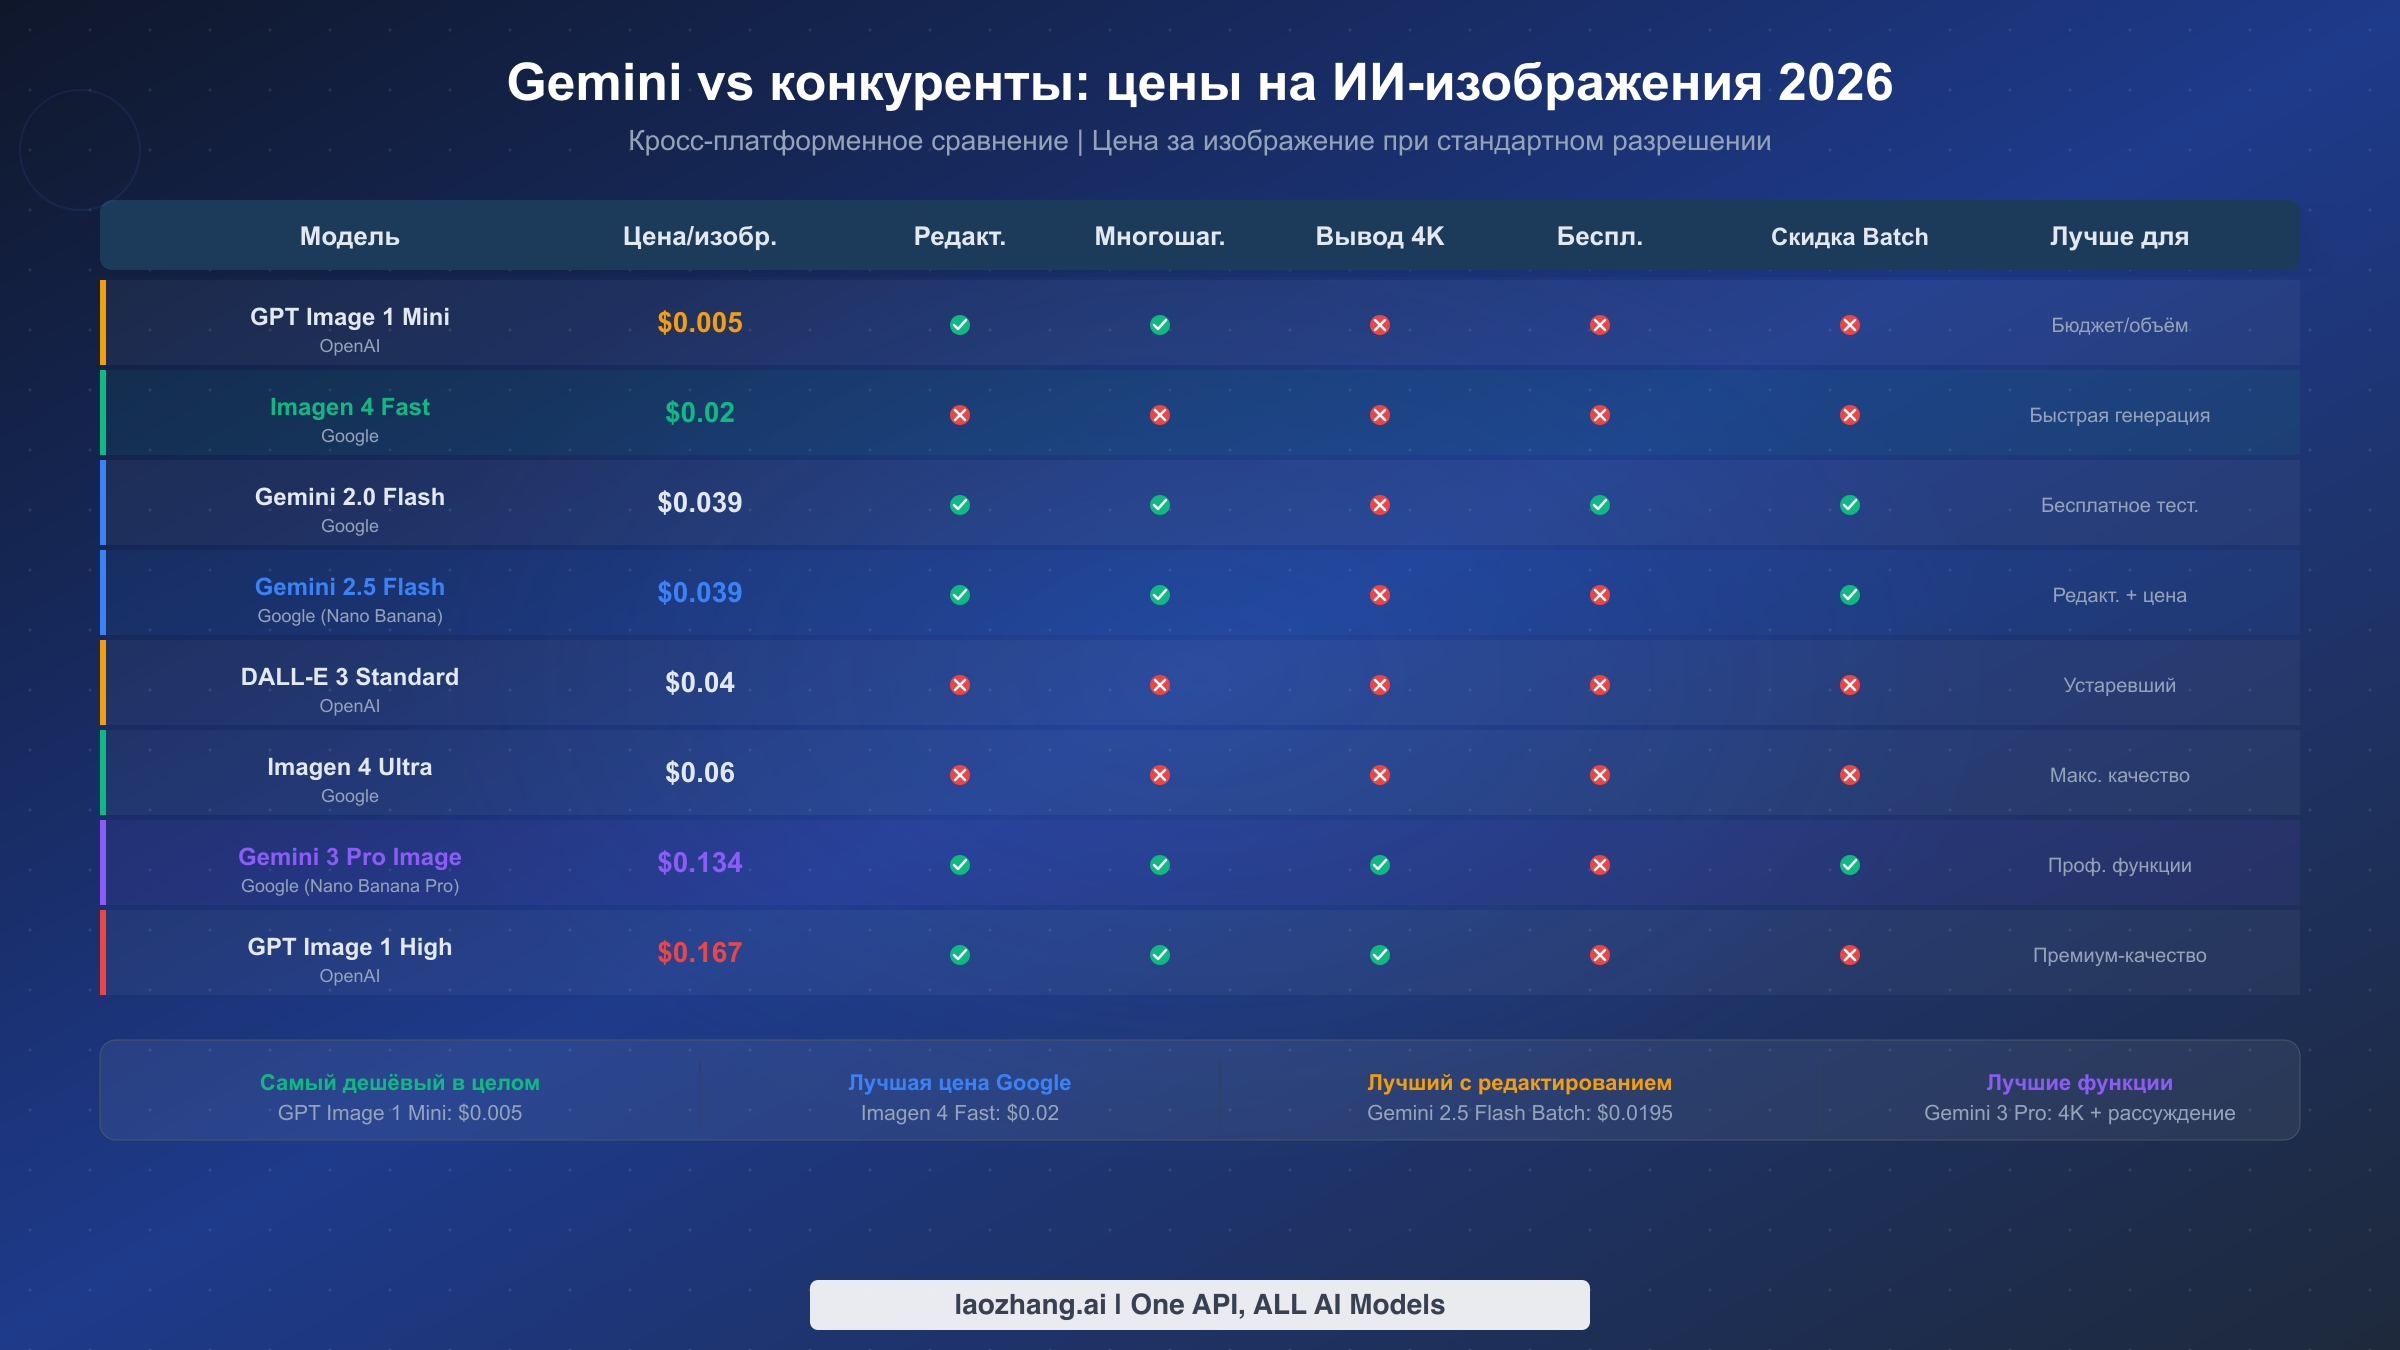Screen dimensions: 2400x1350
Task: Collapse the Gemini 2.5 Flash row
Action: pyautogui.click(x=351, y=593)
